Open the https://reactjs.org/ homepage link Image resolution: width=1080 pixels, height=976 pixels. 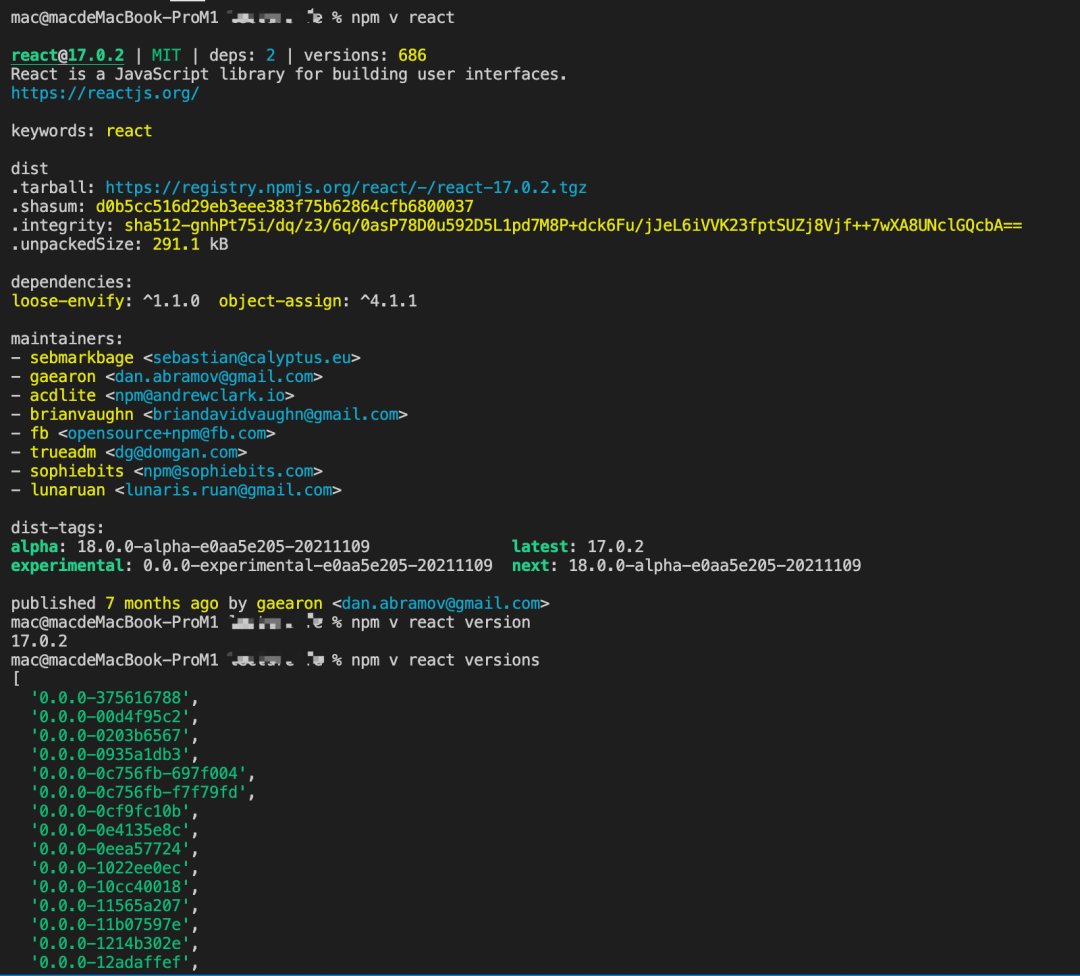click(x=105, y=93)
